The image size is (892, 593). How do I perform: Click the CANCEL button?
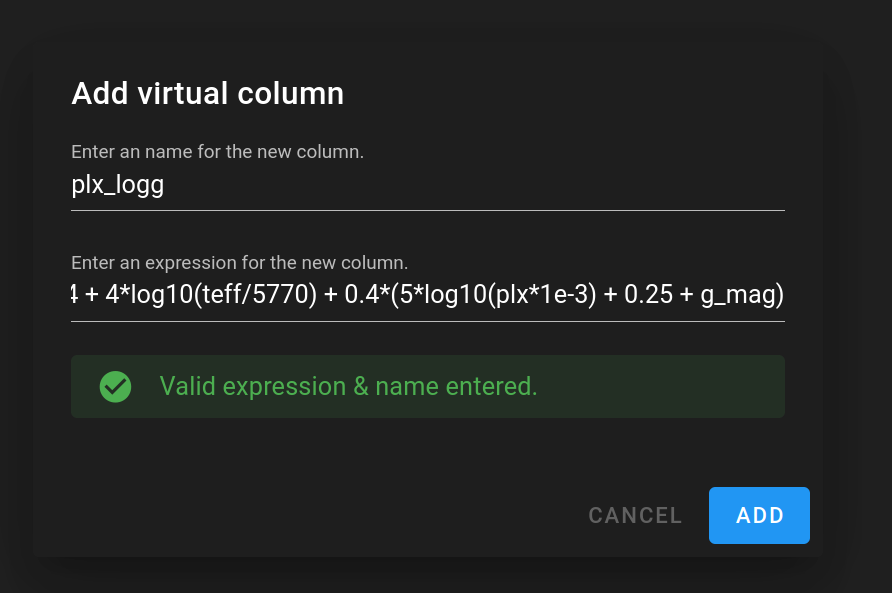coord(635,516)
